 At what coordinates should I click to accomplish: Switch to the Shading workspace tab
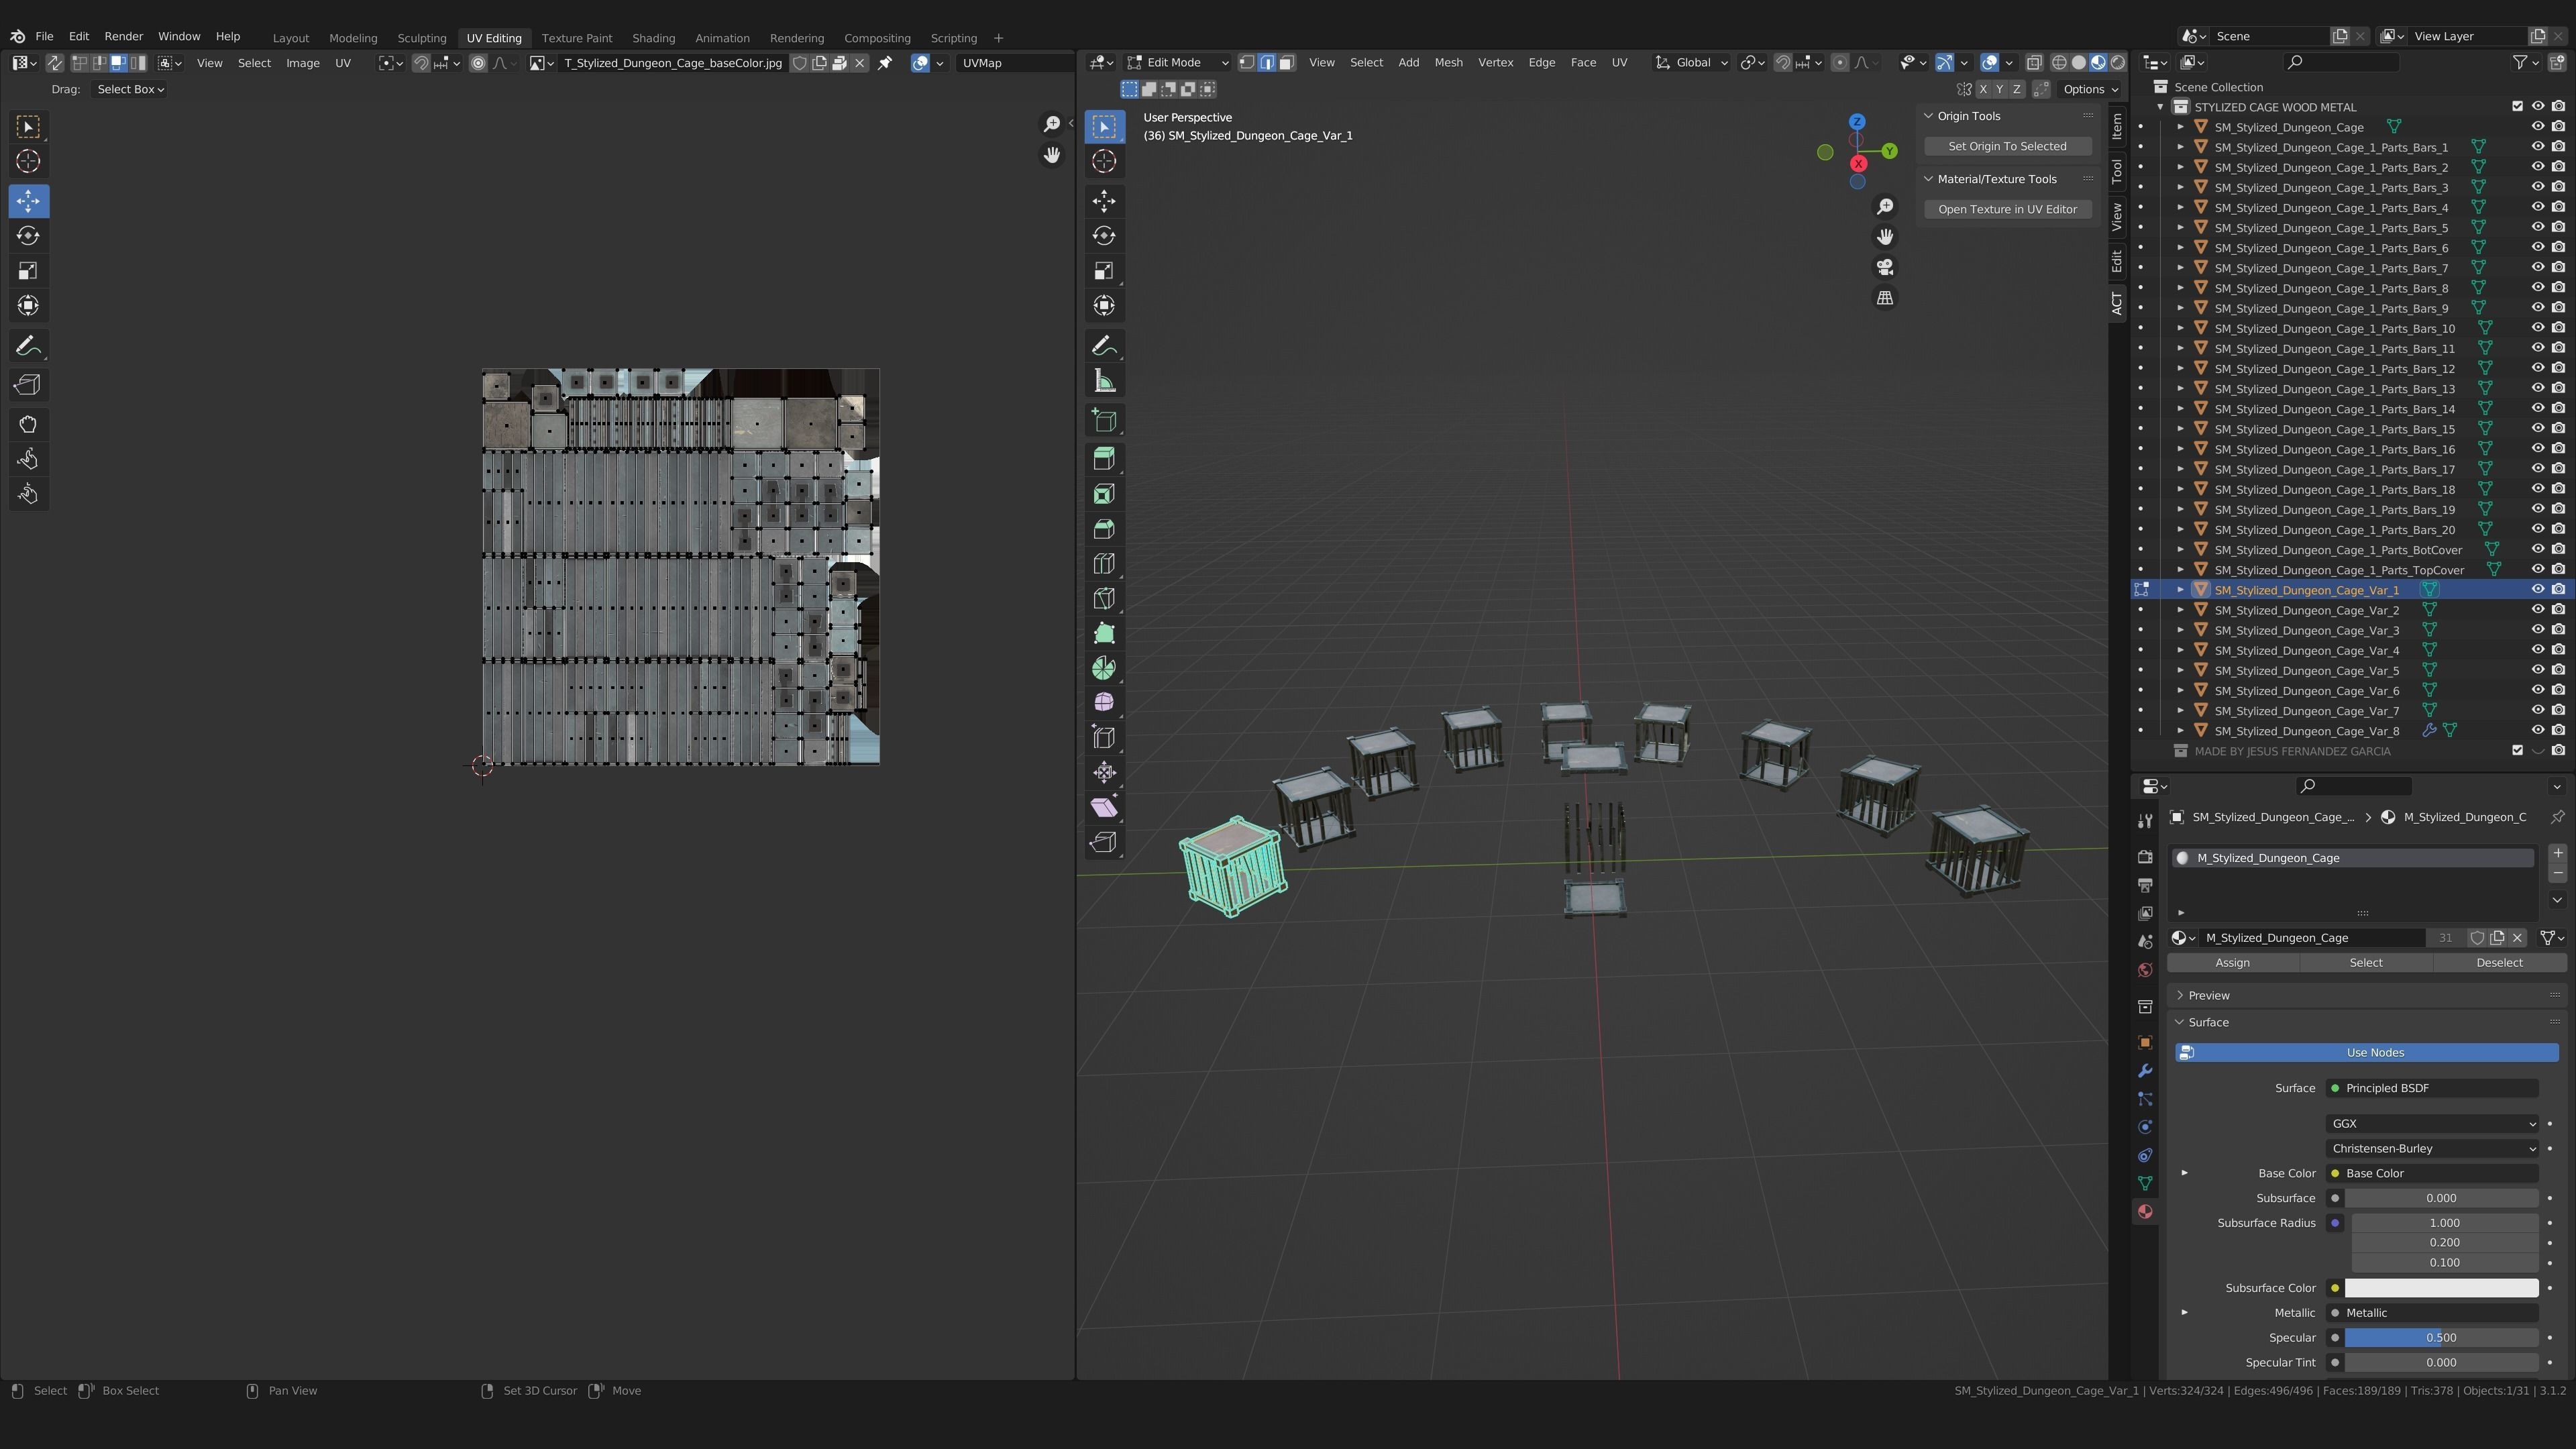pos(653,38)
